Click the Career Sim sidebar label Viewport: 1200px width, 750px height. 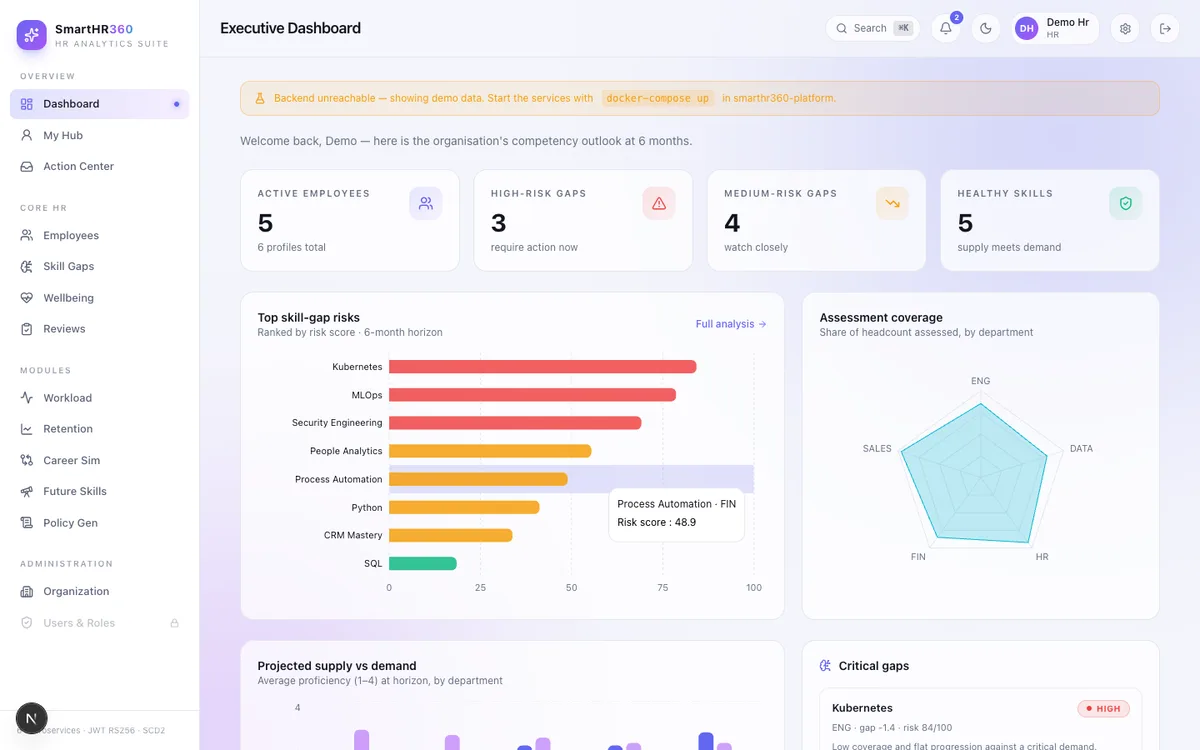(71, 460)
